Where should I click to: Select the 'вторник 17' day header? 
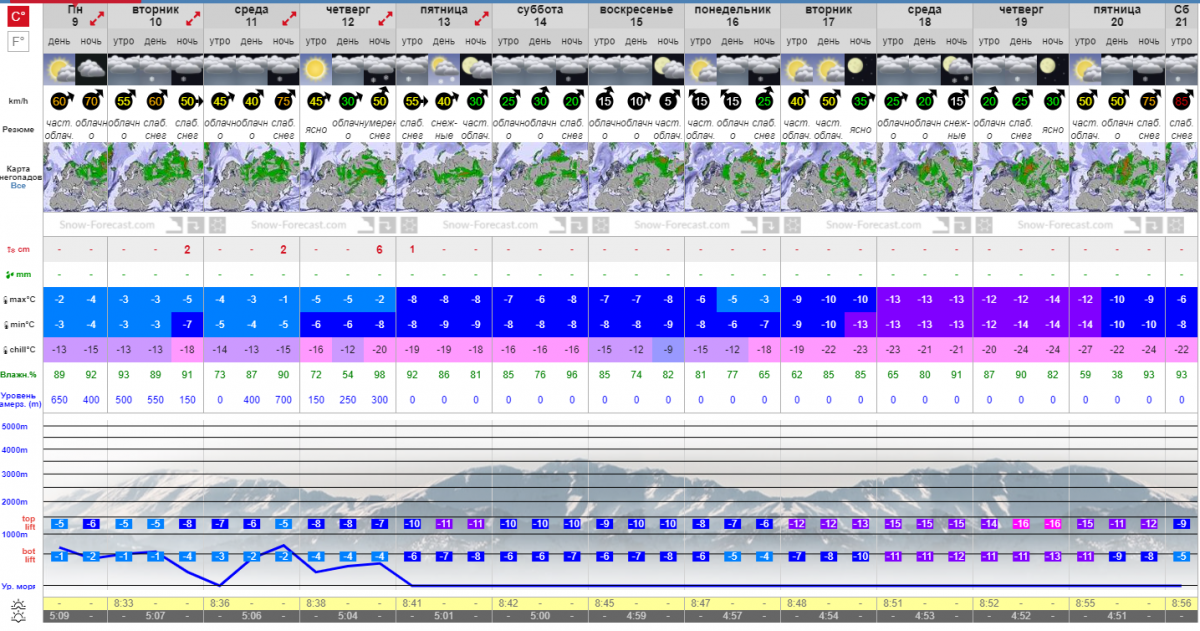click(x=829, y=15)
